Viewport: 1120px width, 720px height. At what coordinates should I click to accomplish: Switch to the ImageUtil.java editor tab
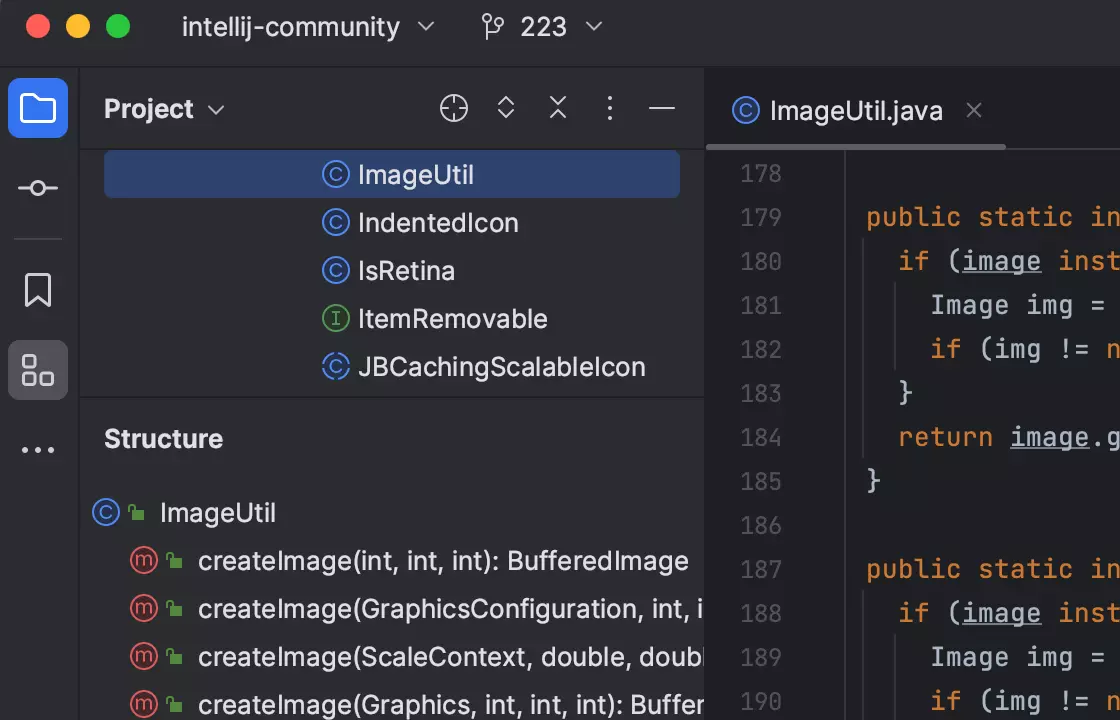(855, 111)
